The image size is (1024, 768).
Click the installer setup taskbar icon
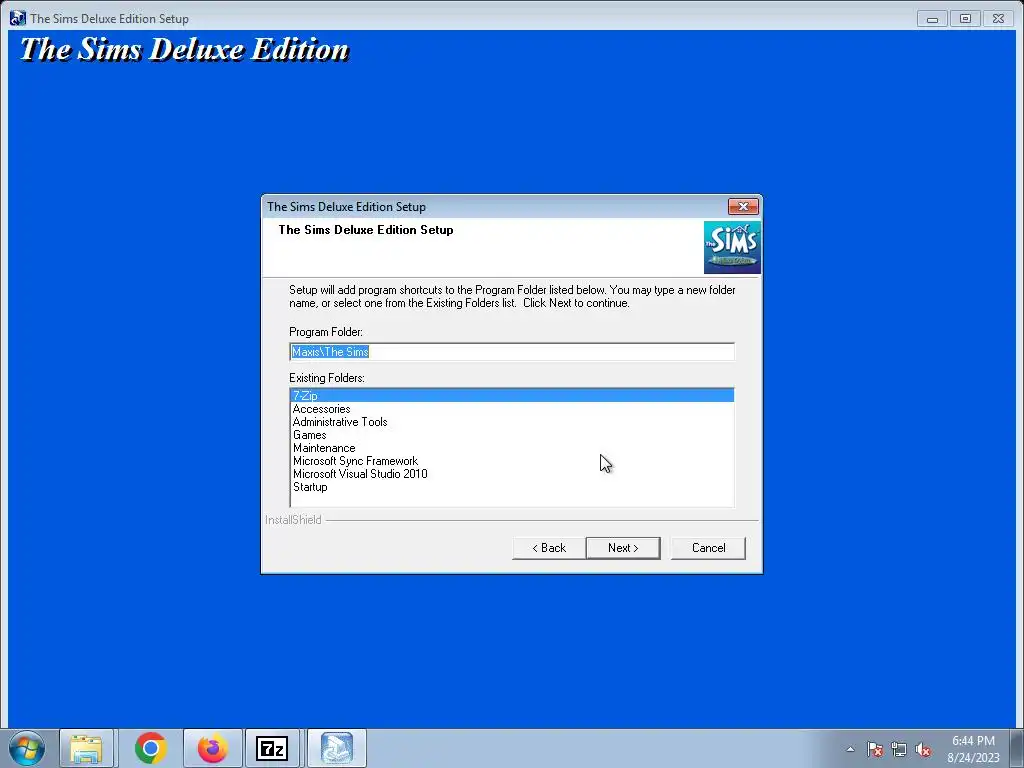pos(336,748)
